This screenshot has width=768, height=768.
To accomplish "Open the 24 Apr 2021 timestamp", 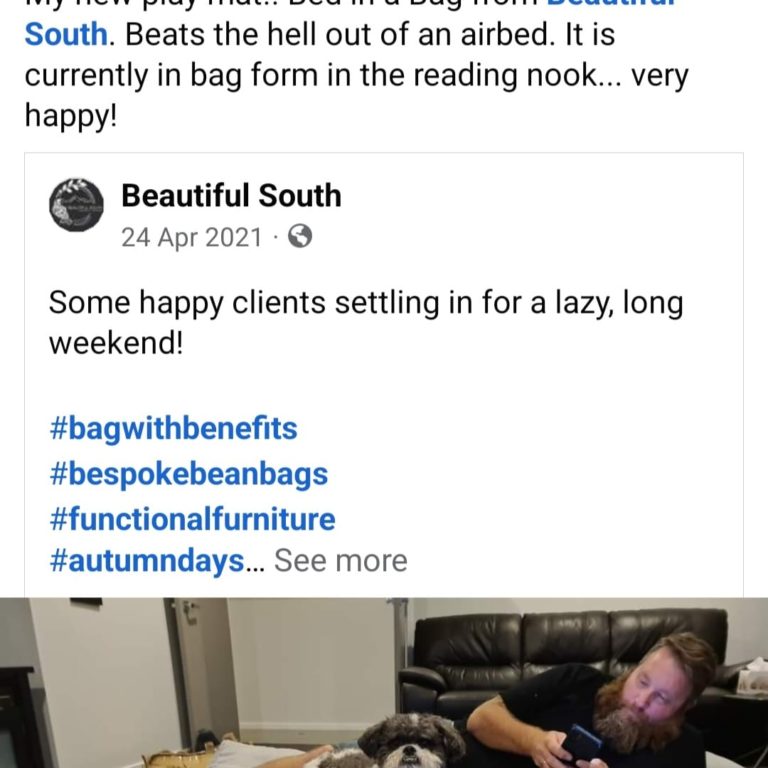I will tap(192, 238).
